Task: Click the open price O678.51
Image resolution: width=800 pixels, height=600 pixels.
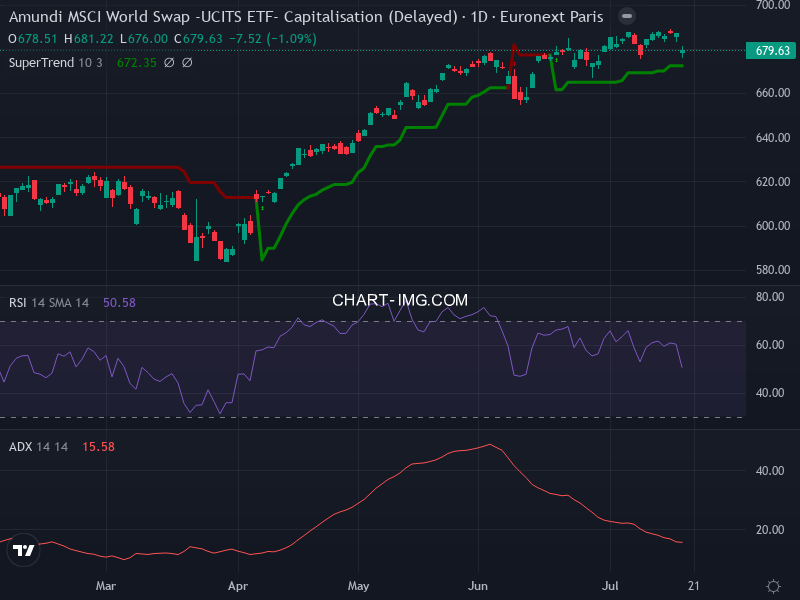Action: click(33, 39)
